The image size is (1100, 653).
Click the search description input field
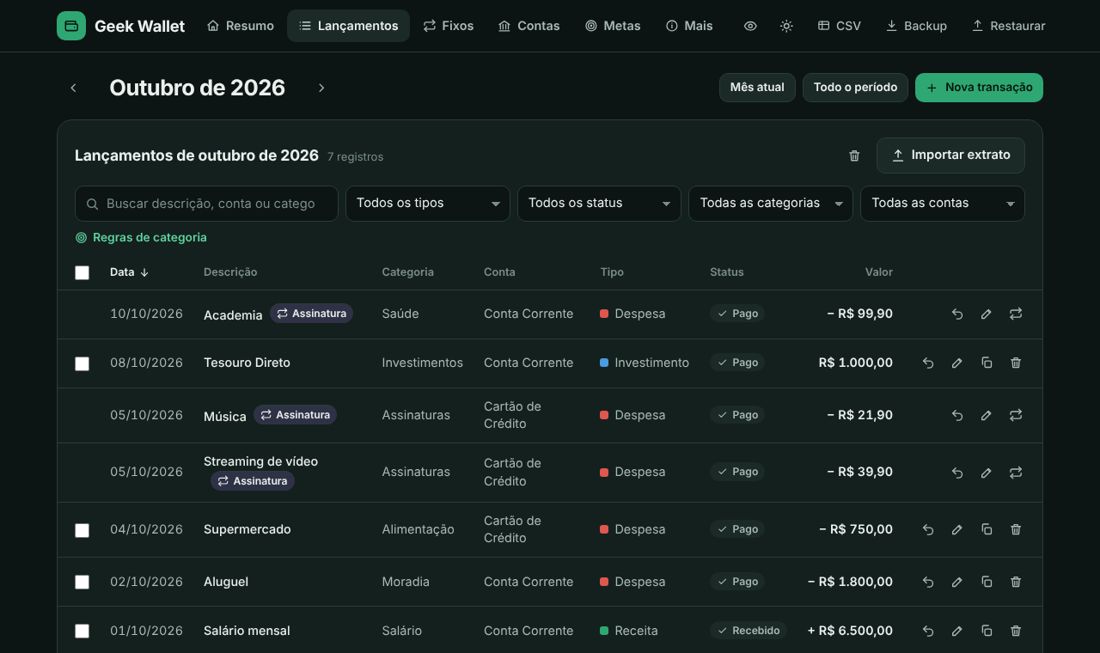(206, 203)
